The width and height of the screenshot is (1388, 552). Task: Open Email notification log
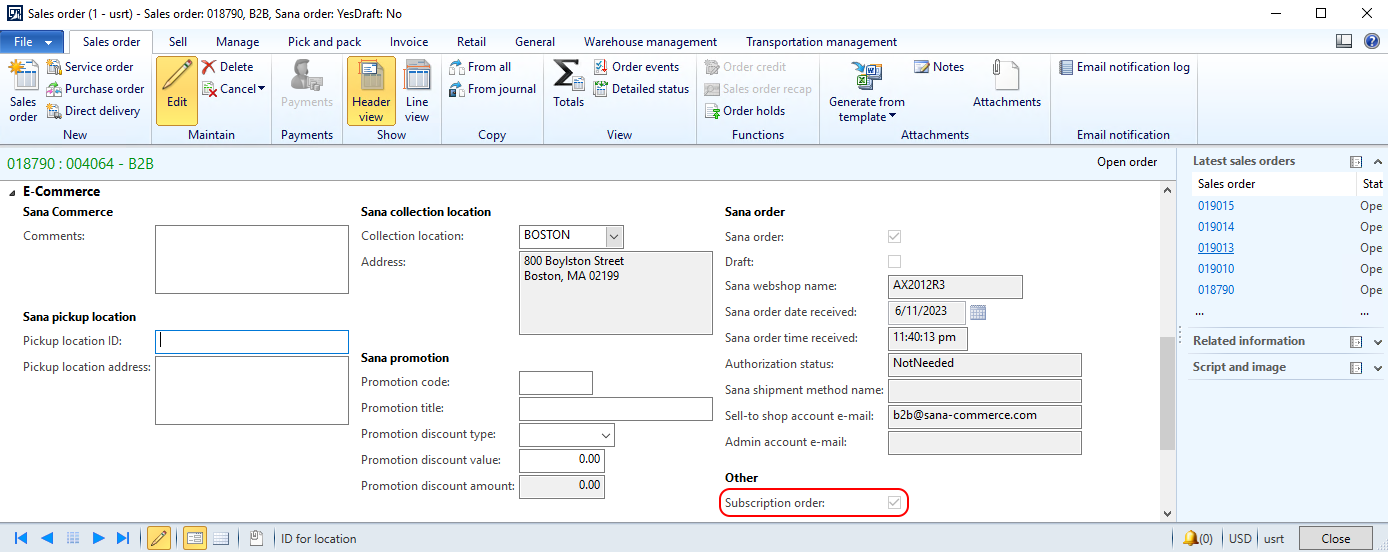click(1124, 67)
